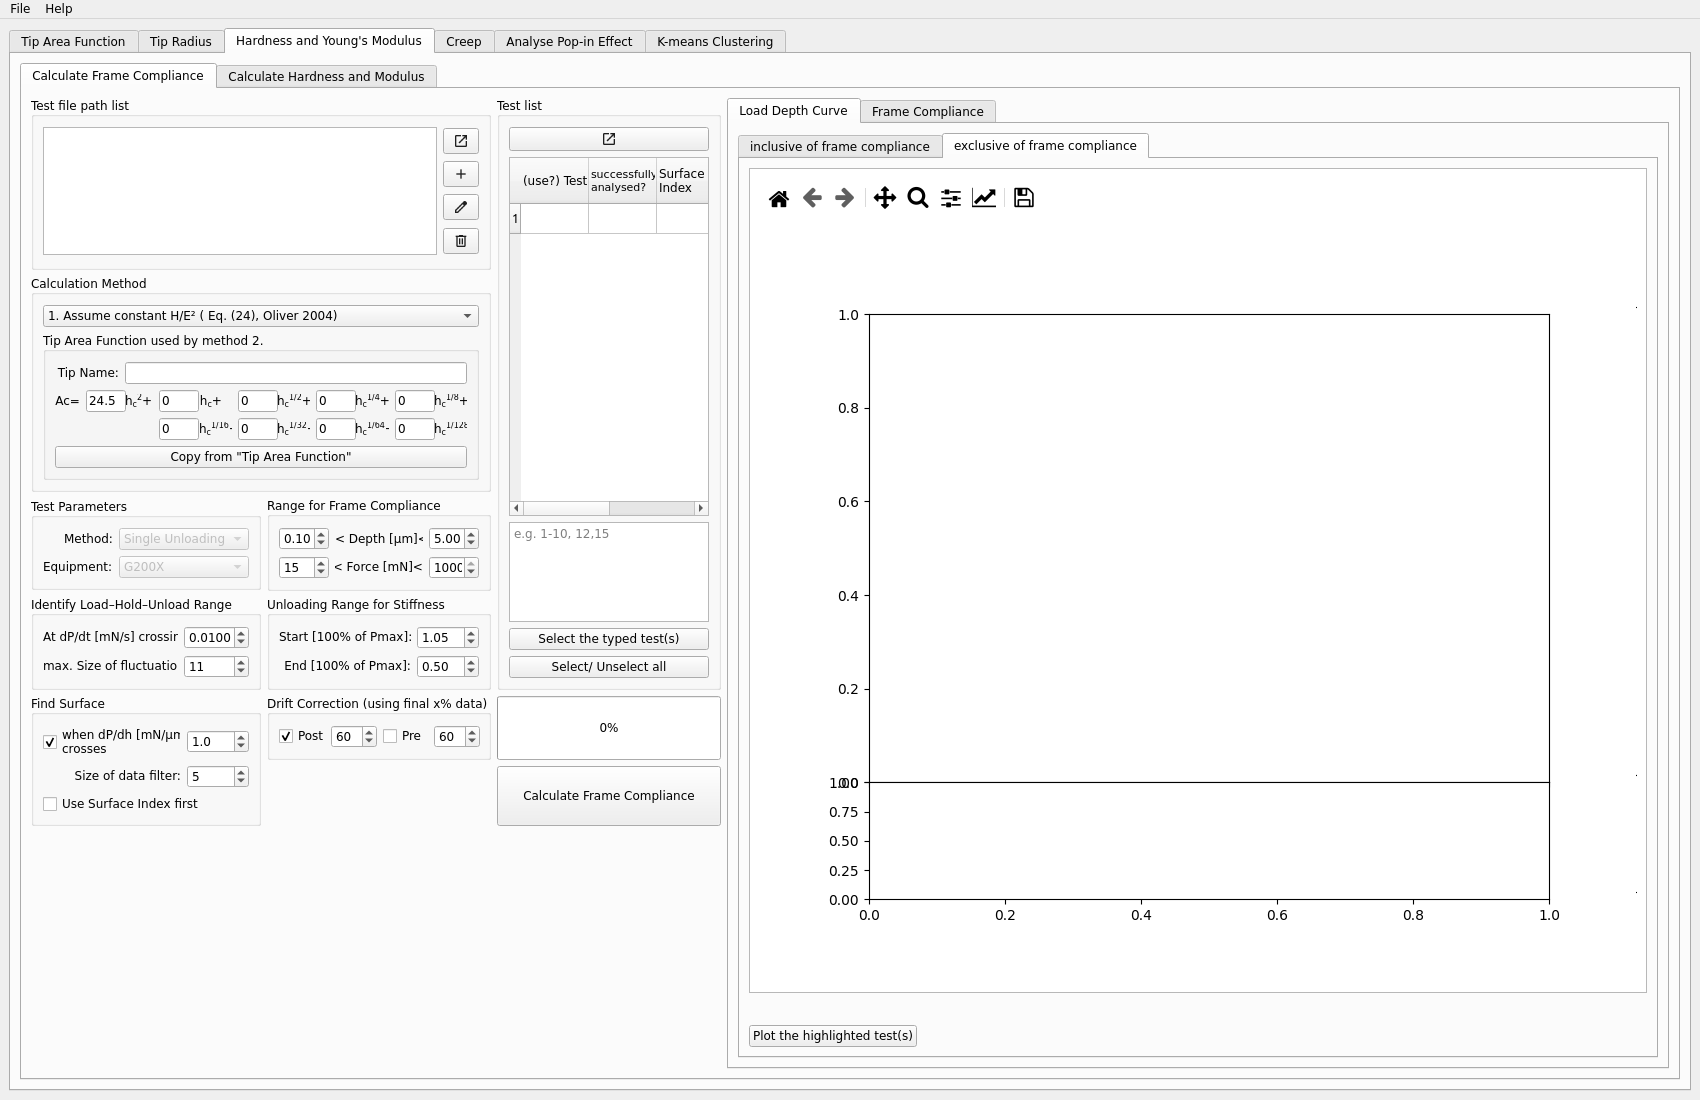Screen dimensions: 1700x1100
Task: Click Copy from "Tip Area Function" button
Action: tap(260, 457)
